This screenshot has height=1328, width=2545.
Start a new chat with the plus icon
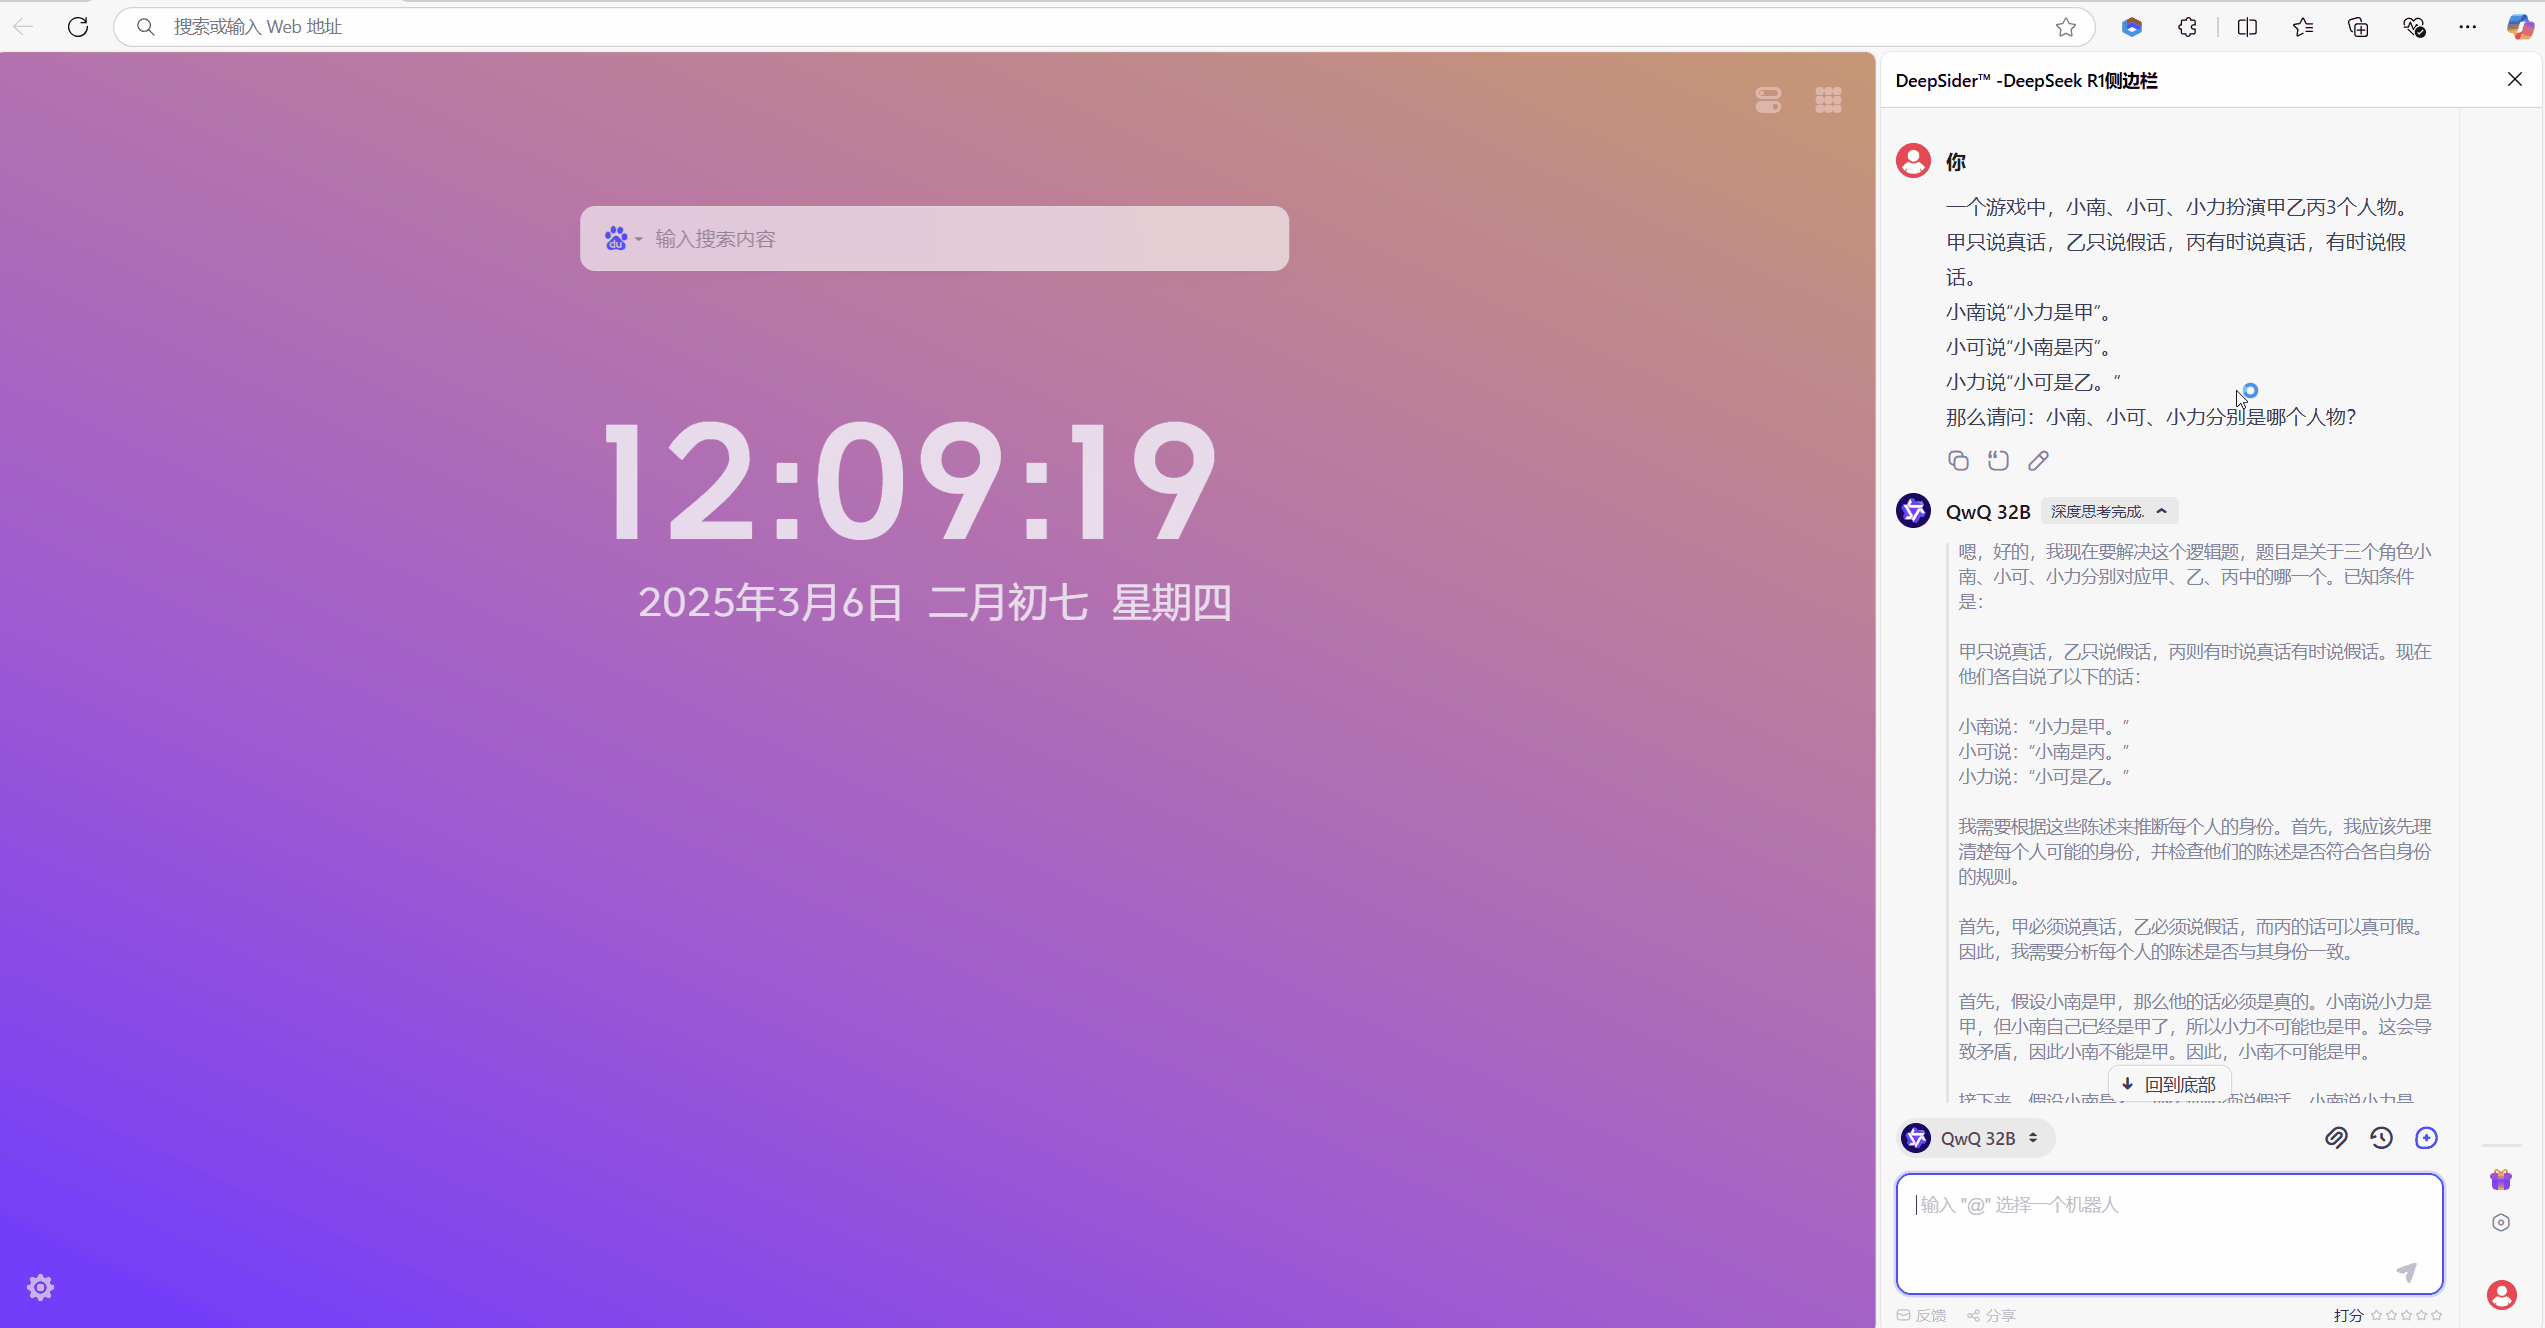2427,1137
